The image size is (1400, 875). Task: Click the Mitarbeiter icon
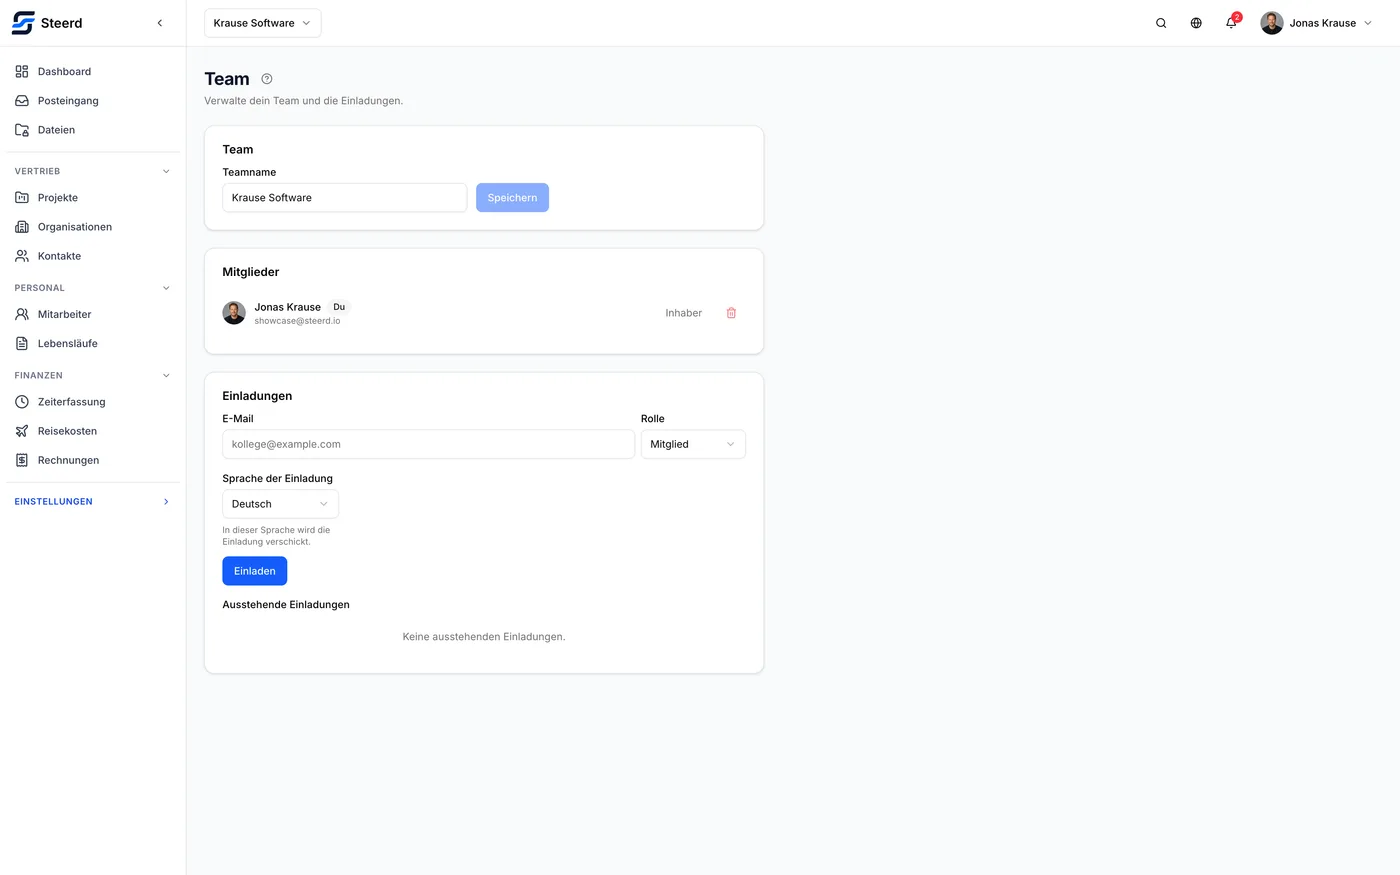22,314
